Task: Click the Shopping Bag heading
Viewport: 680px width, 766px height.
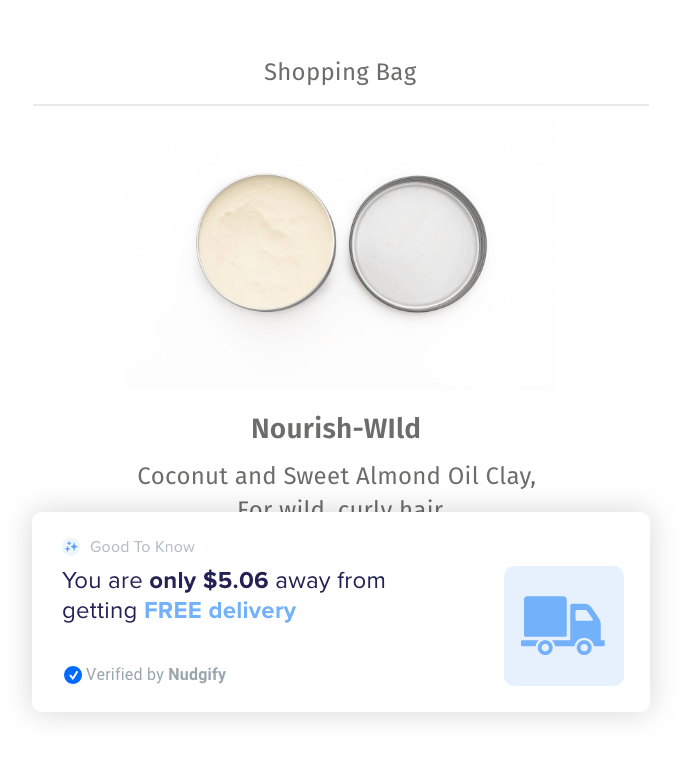Action: 340,72
